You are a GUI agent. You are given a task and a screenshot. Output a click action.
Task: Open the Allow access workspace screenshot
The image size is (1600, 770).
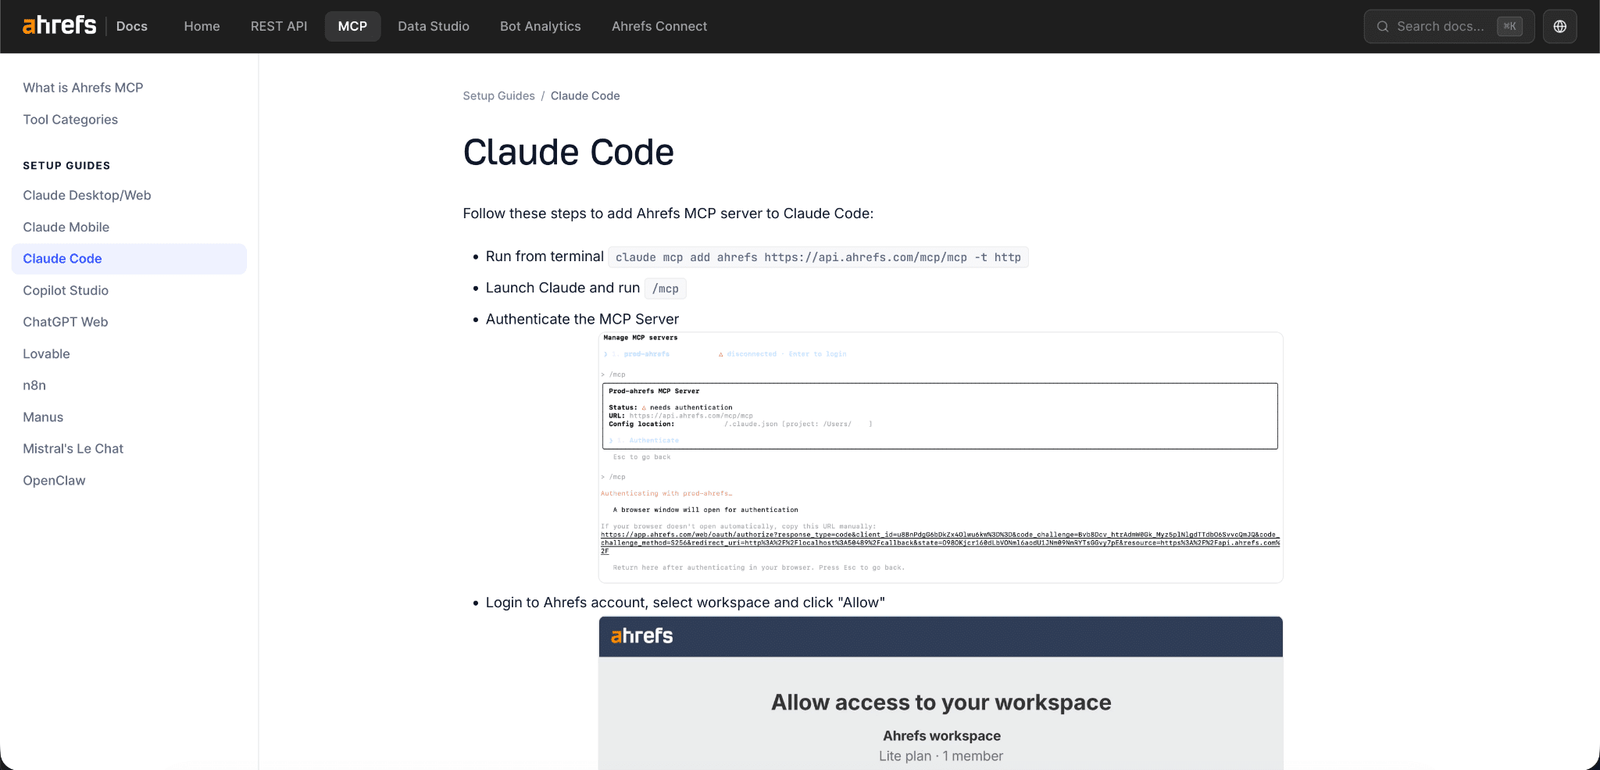[940, 693]
